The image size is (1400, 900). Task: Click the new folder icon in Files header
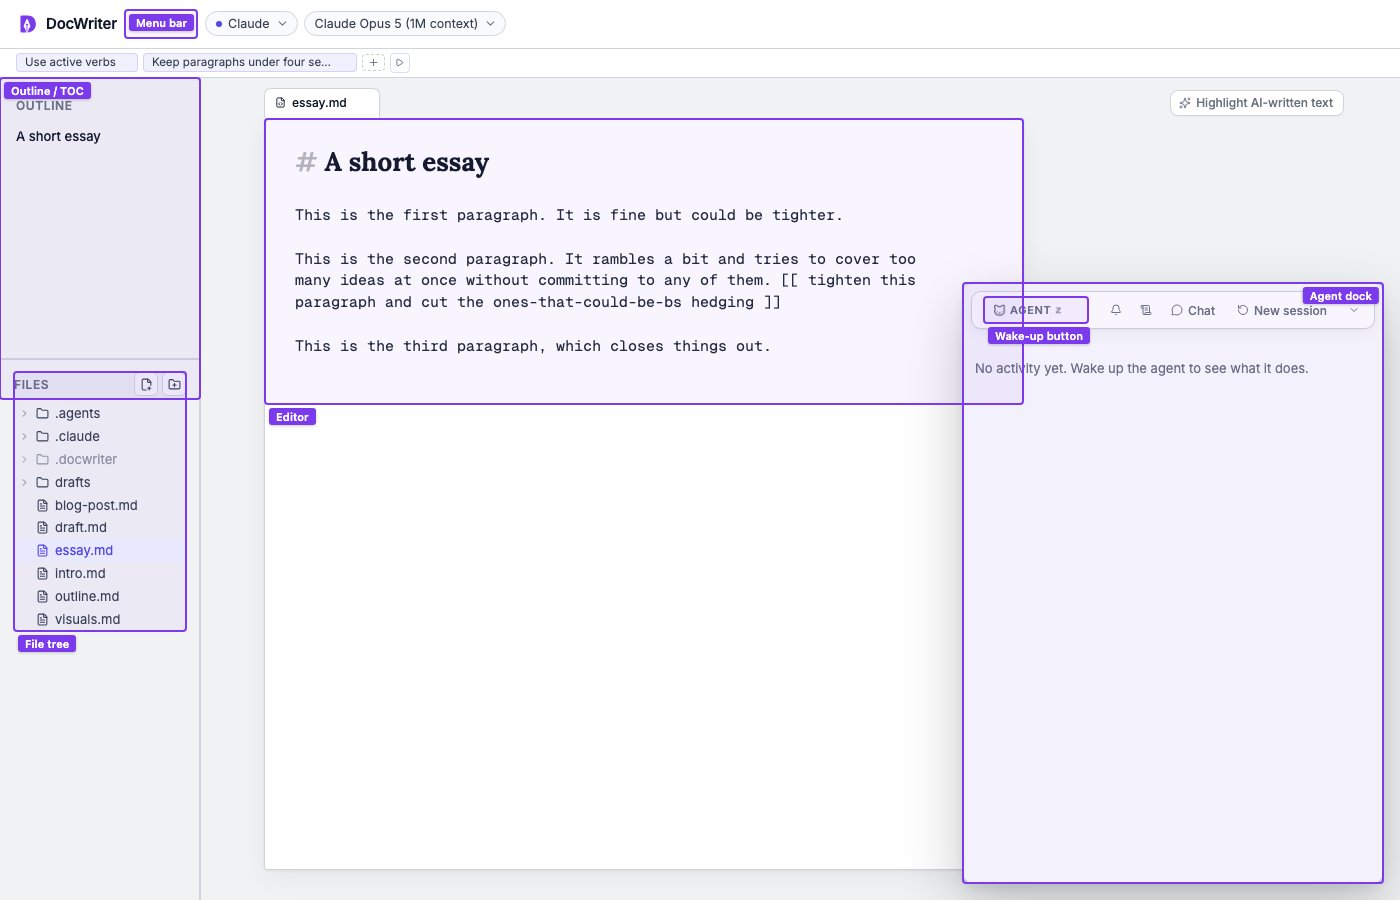[174, 385]
